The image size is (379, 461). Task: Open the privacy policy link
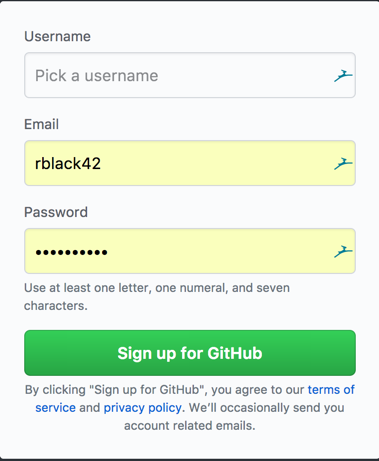[143, 408]
